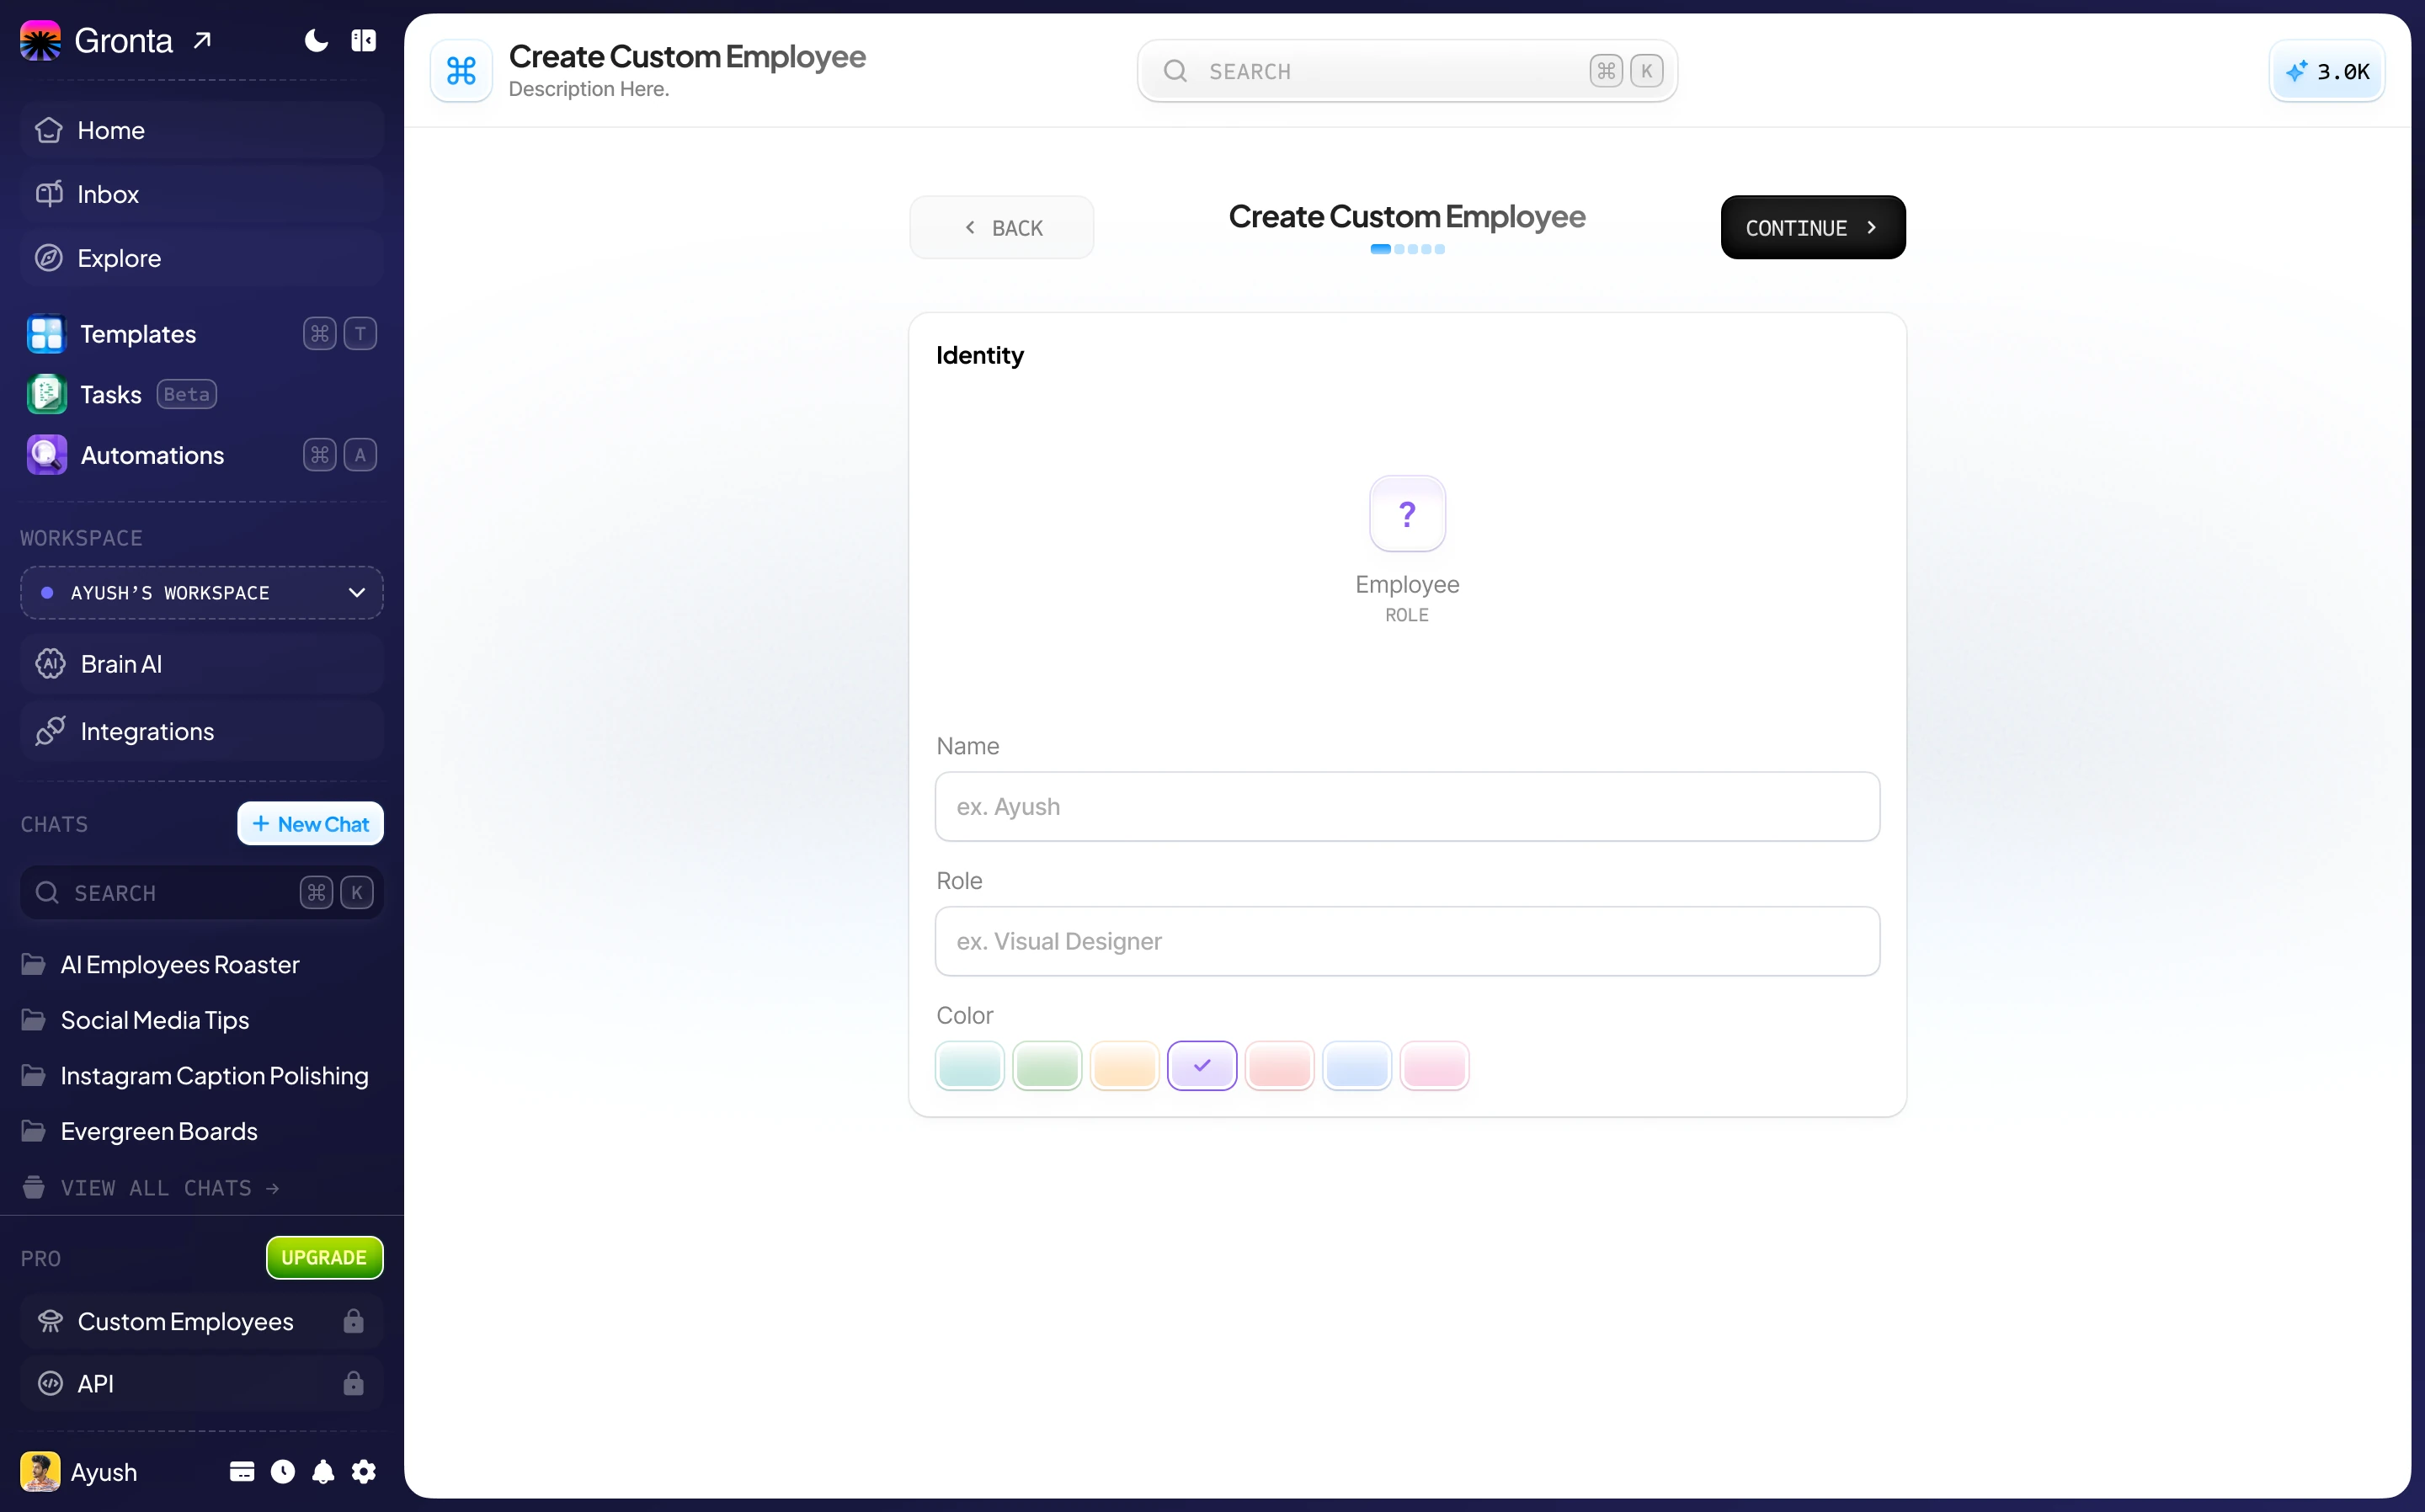Start a New Chat

(x=310, y=824)
